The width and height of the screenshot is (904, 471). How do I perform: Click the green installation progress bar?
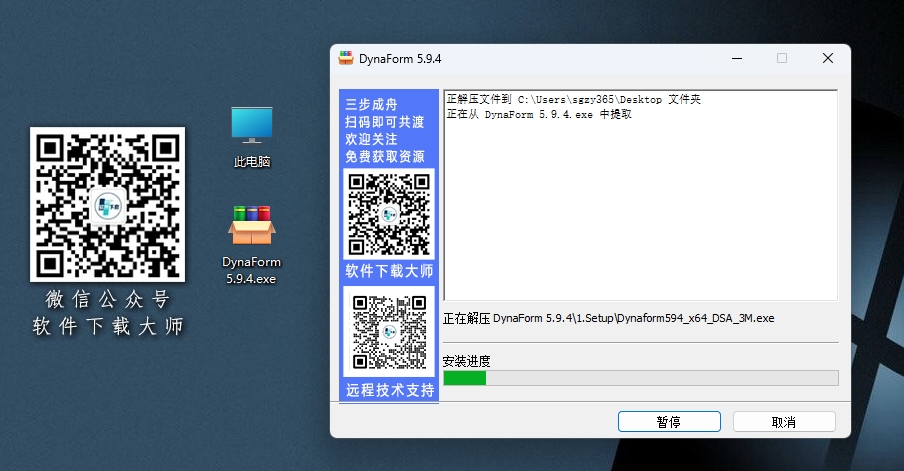coord(641,378)
